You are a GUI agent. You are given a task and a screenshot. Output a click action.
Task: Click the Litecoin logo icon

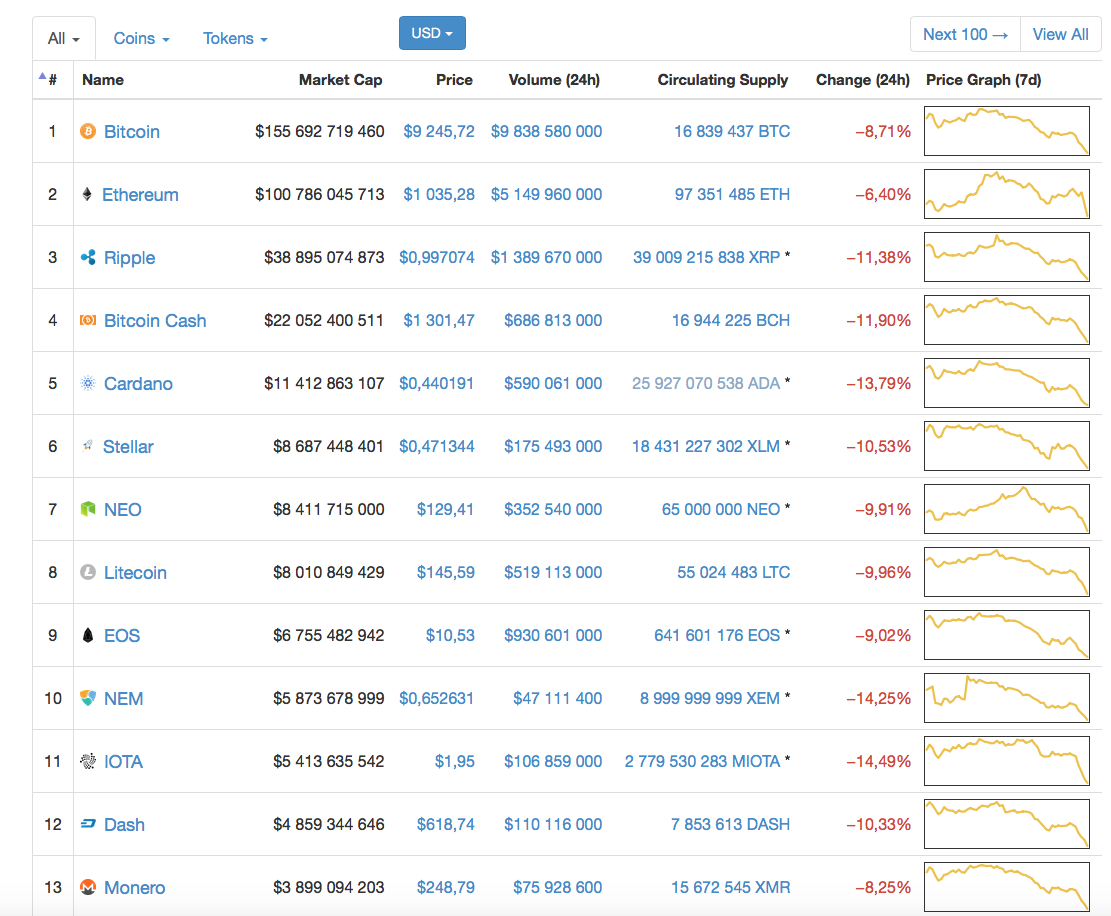click(x=88, y=572)
